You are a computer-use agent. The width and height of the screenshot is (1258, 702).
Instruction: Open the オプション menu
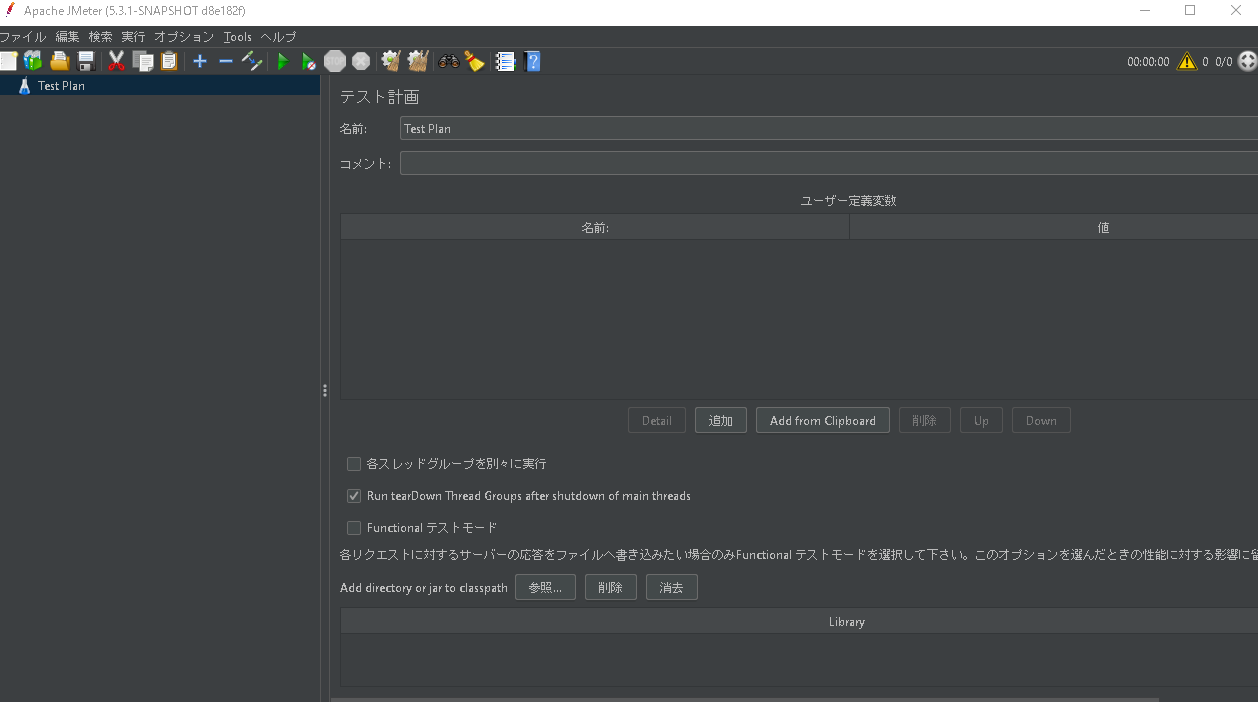pyautogui.click(x=184, y=37)
